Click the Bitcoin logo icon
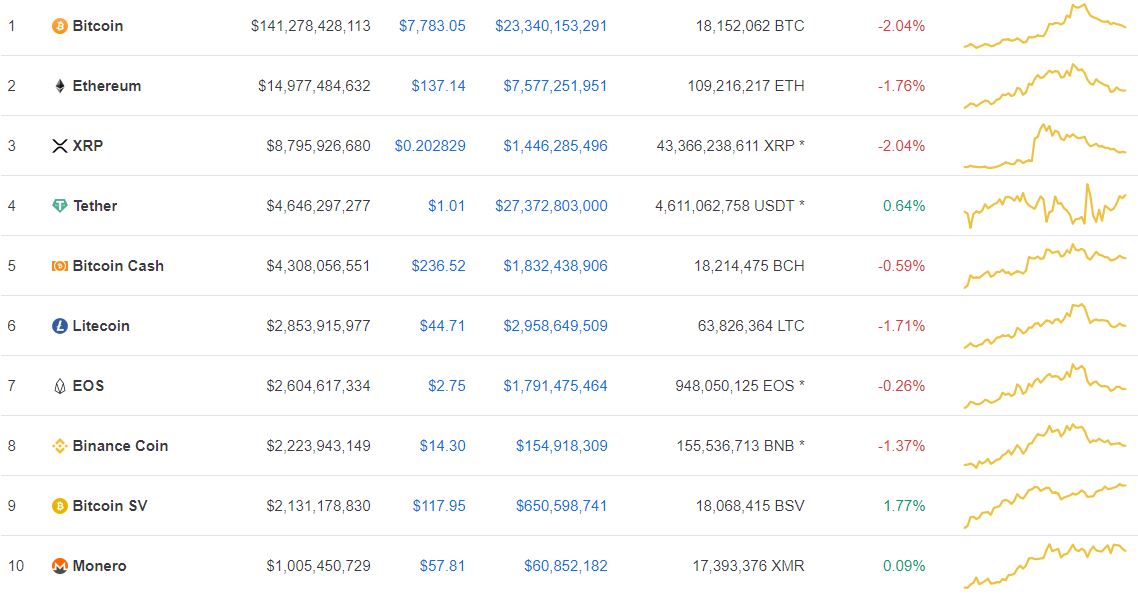This screenshot has height=594, width=1138. pyautogui.click(x=60, y=26)
